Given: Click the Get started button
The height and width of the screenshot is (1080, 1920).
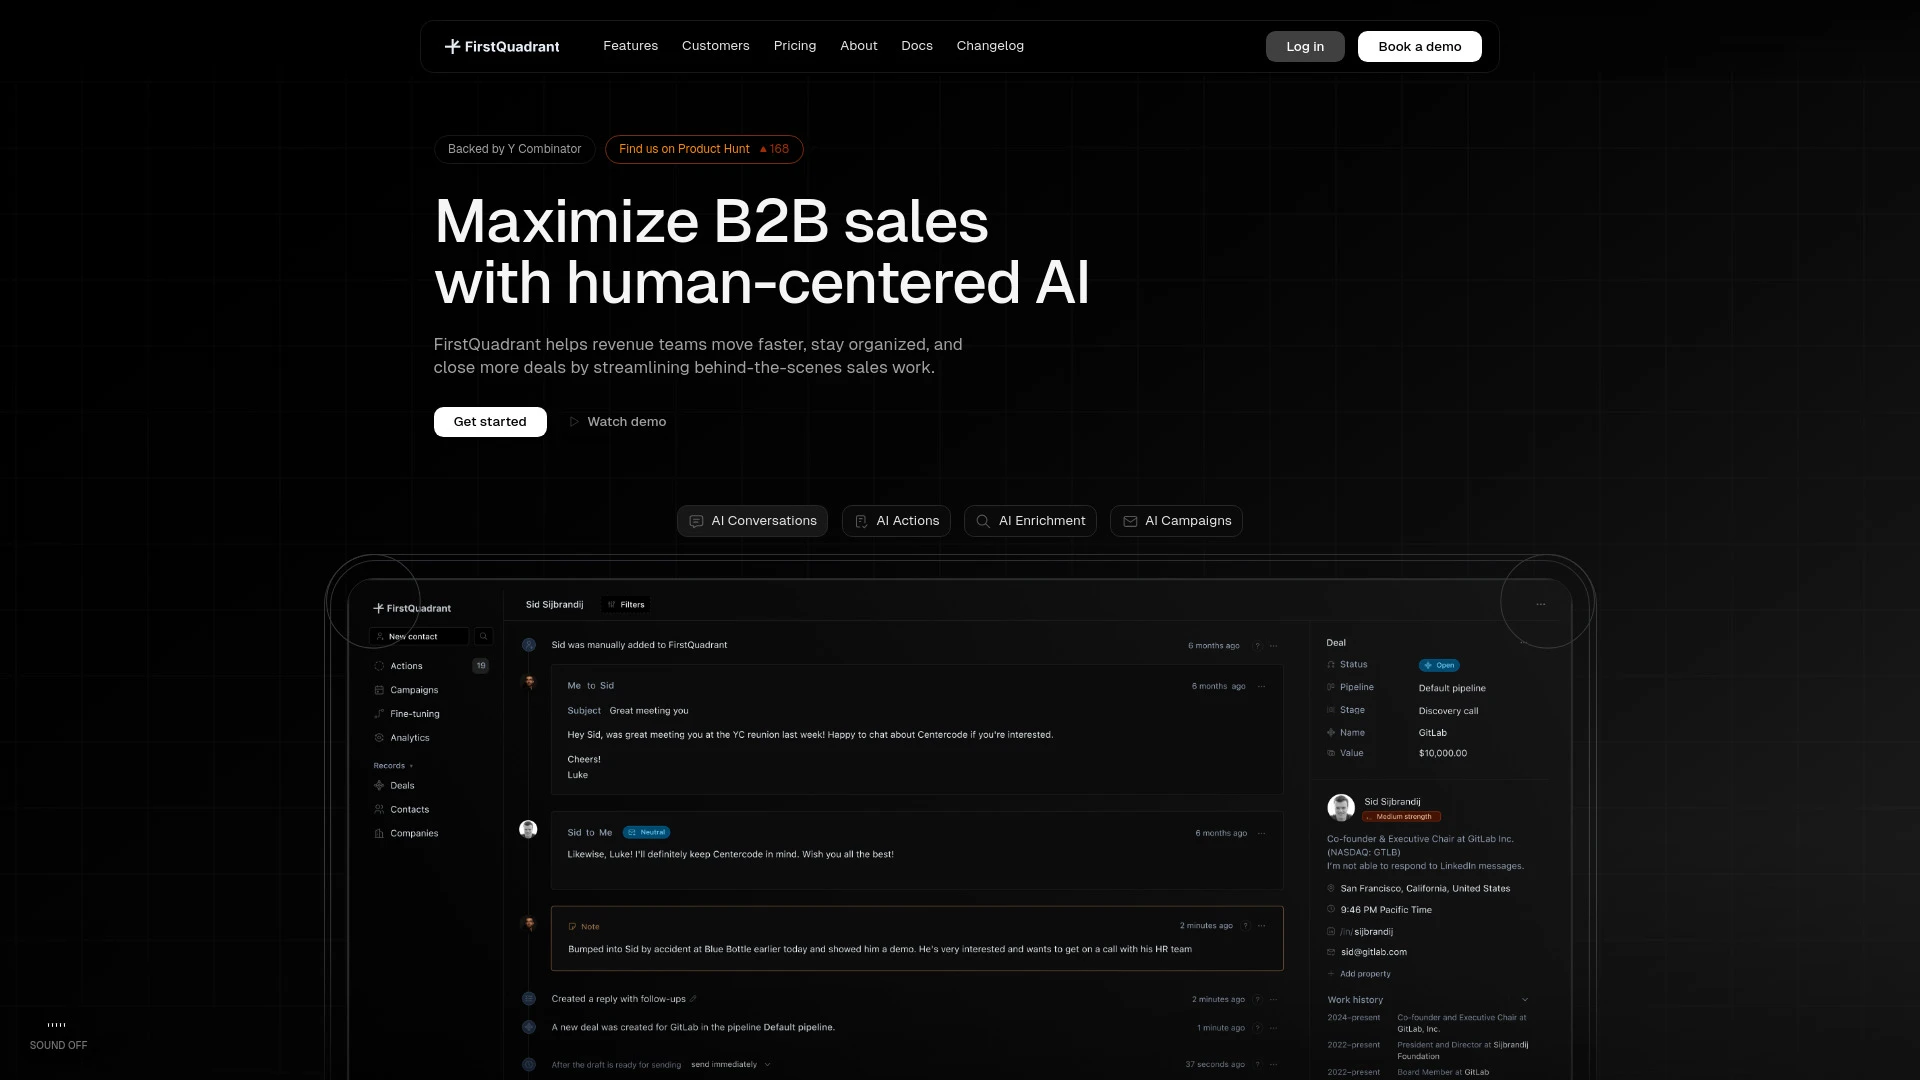Looking at the screenshot, I should pyautogui.click(x=490, y=421).
